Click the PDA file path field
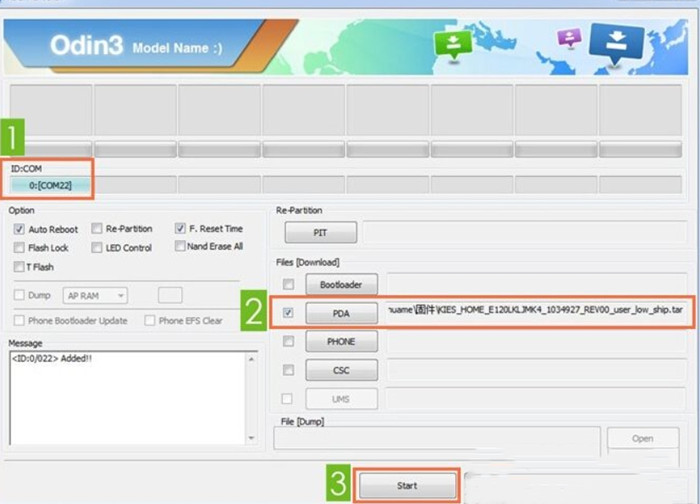Screen dimensions: 700x504 [536, 312]
